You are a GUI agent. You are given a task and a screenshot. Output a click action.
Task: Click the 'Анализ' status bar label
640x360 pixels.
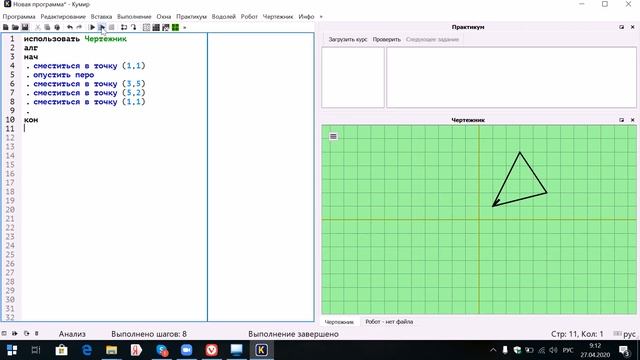click(72, 334)
